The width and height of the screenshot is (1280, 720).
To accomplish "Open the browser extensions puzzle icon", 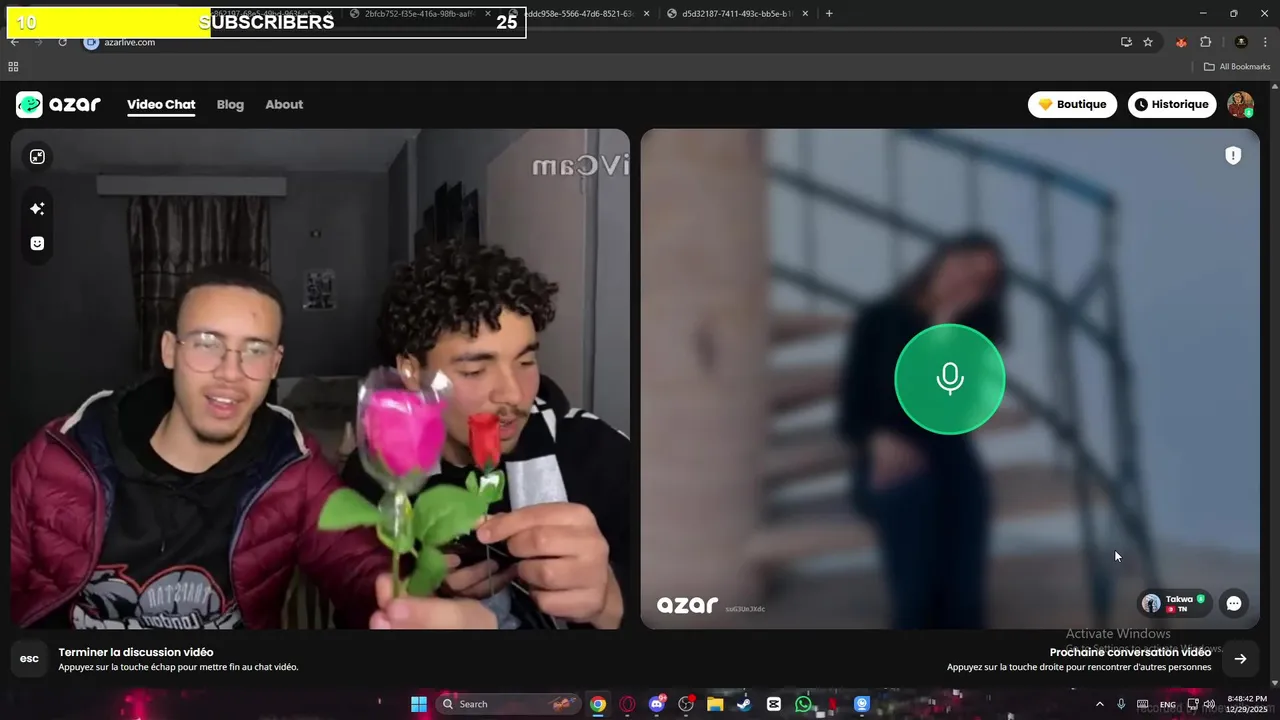I will [1205, 42].
